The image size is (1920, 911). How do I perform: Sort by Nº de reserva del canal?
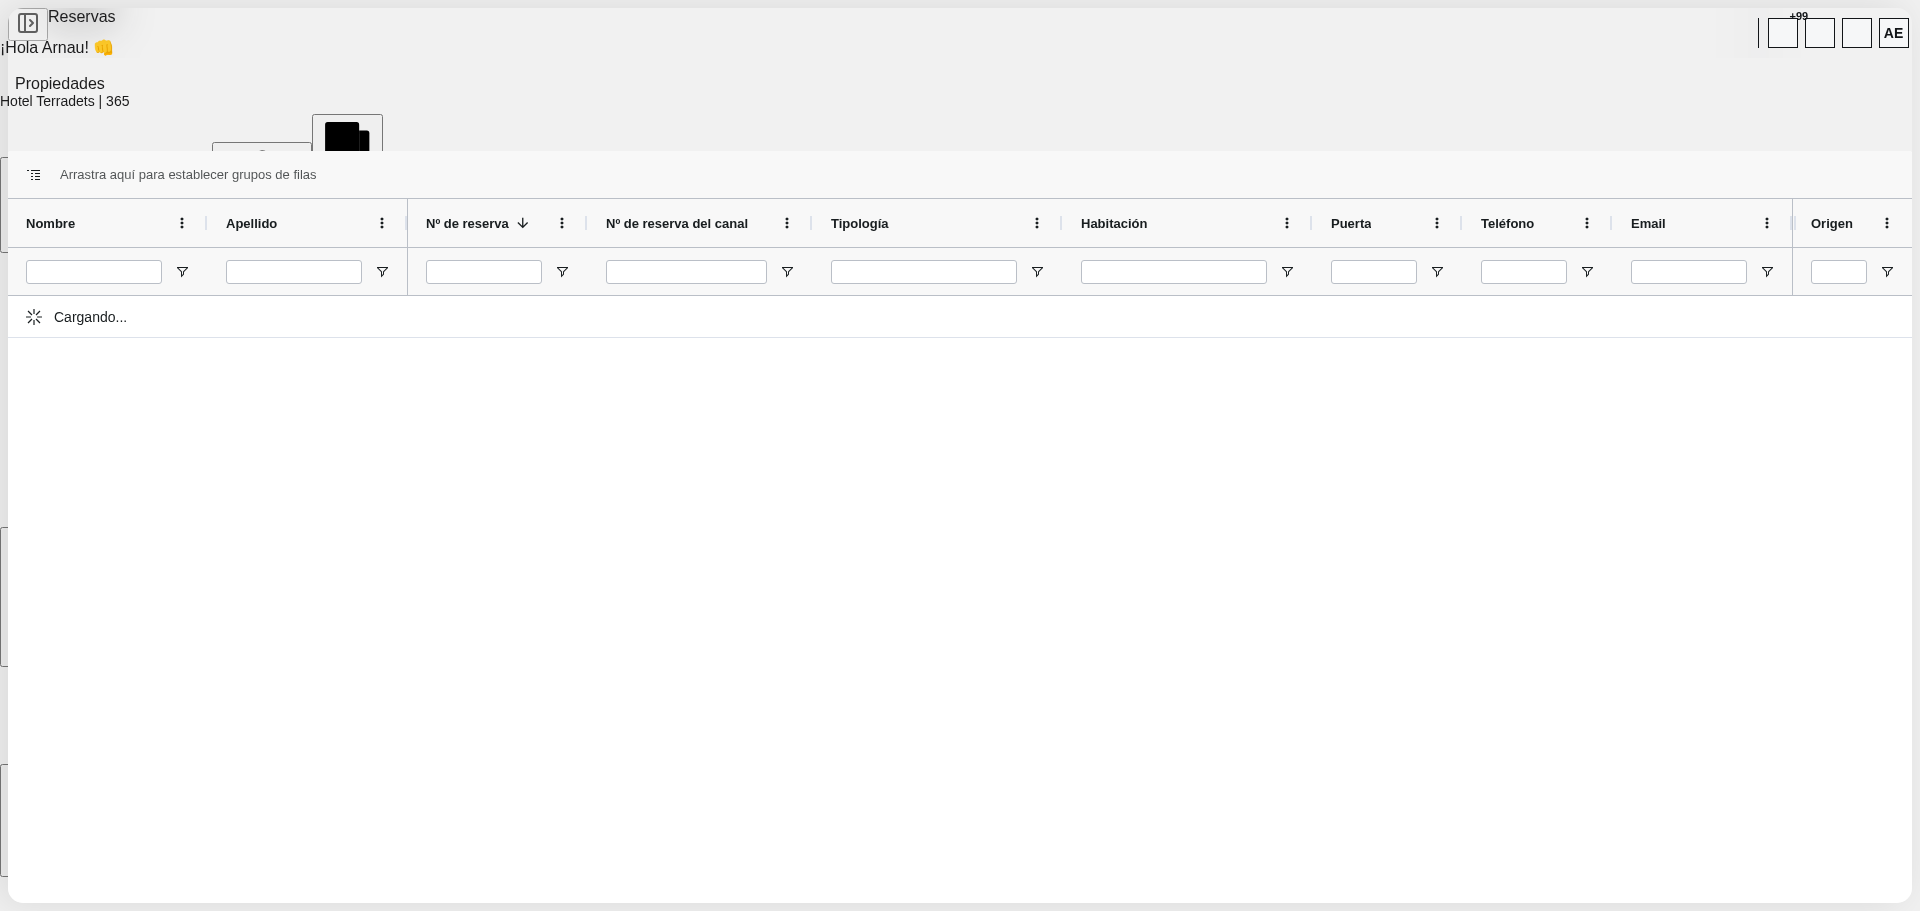point(677,223)
